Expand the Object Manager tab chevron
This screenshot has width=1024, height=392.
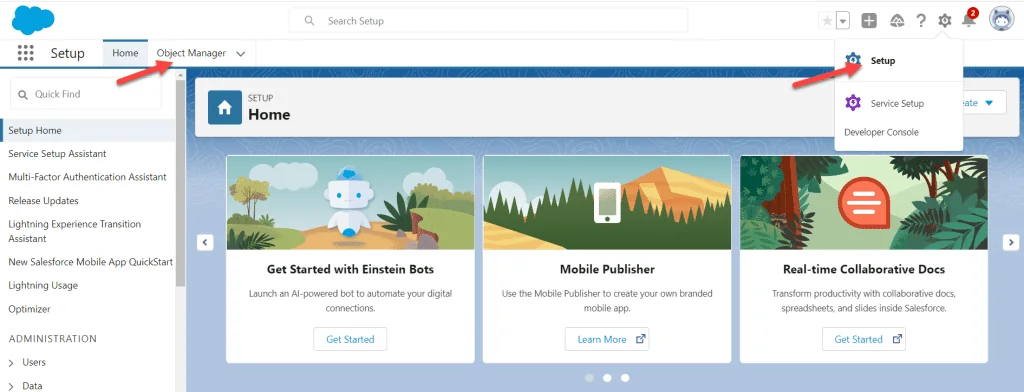pos(240,54)
